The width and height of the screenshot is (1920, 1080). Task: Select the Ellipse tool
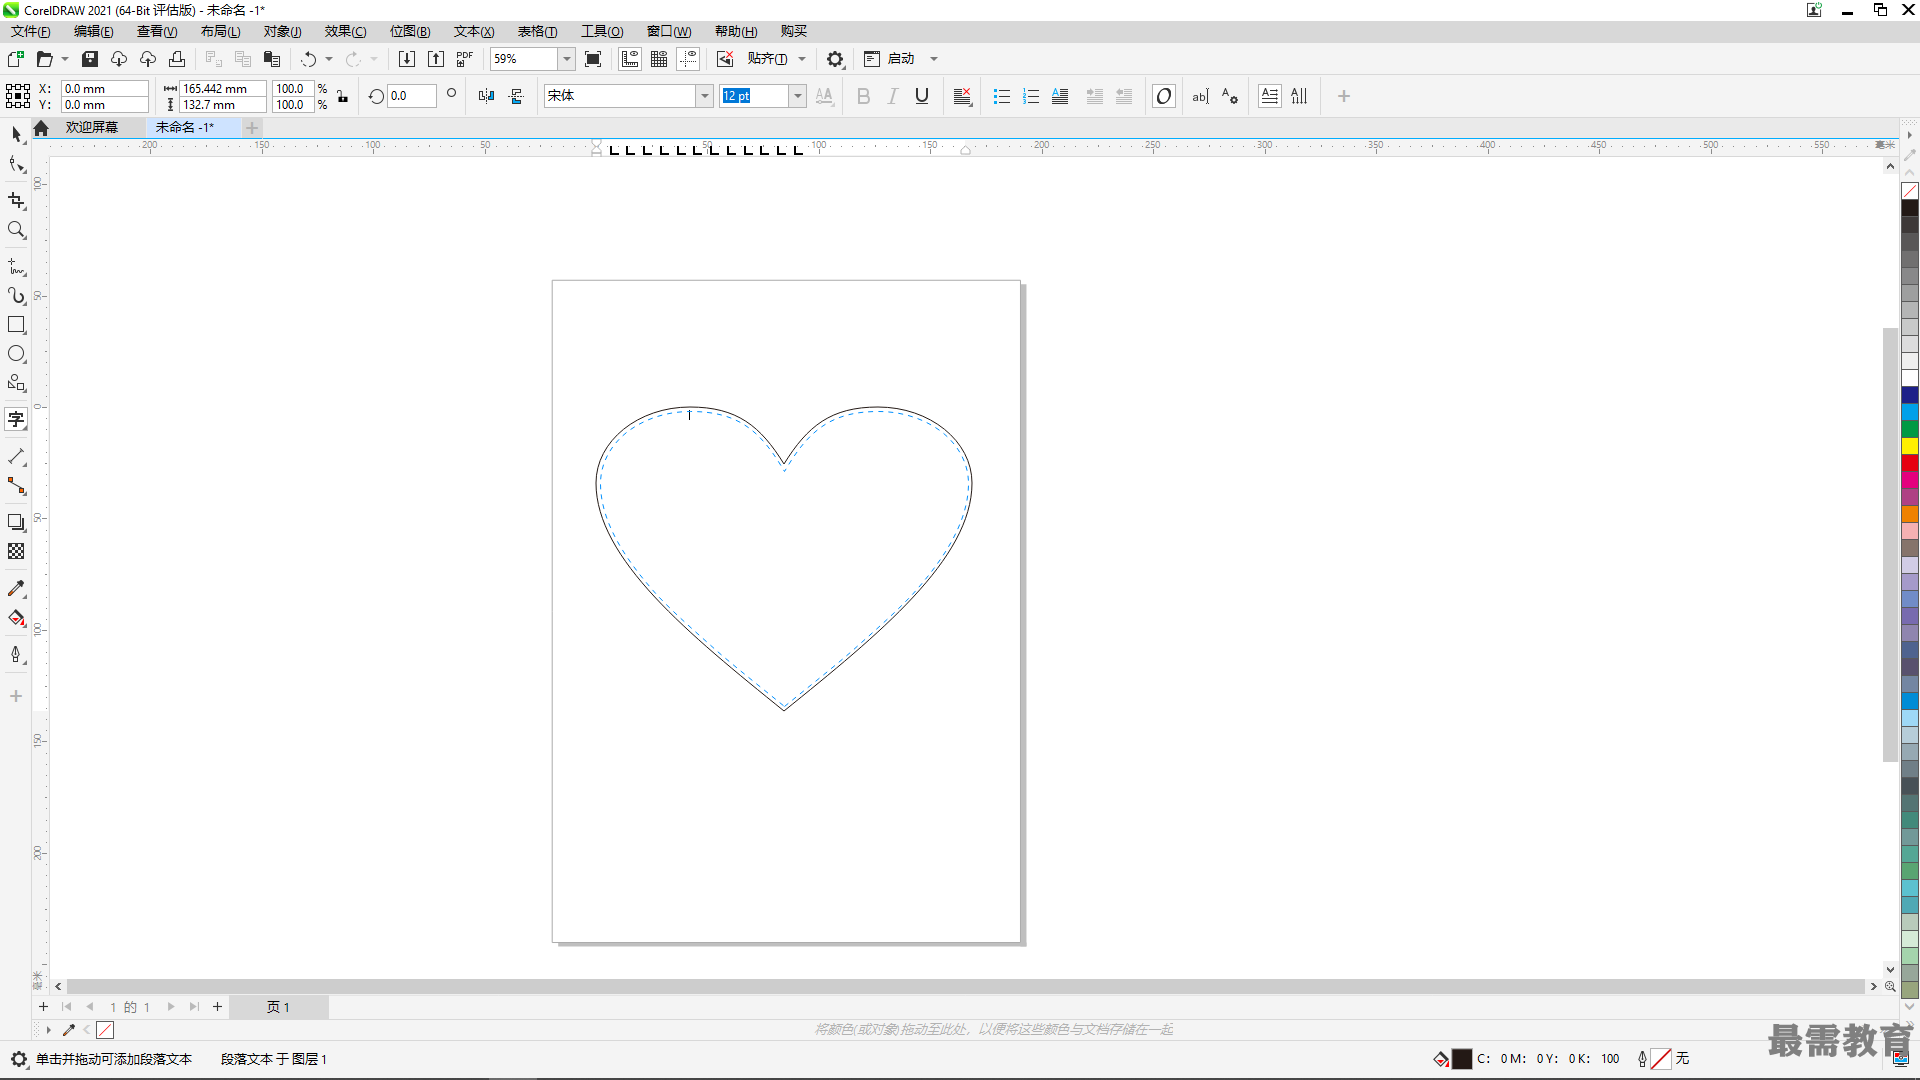pyautogui.click(x=16, y=354)
